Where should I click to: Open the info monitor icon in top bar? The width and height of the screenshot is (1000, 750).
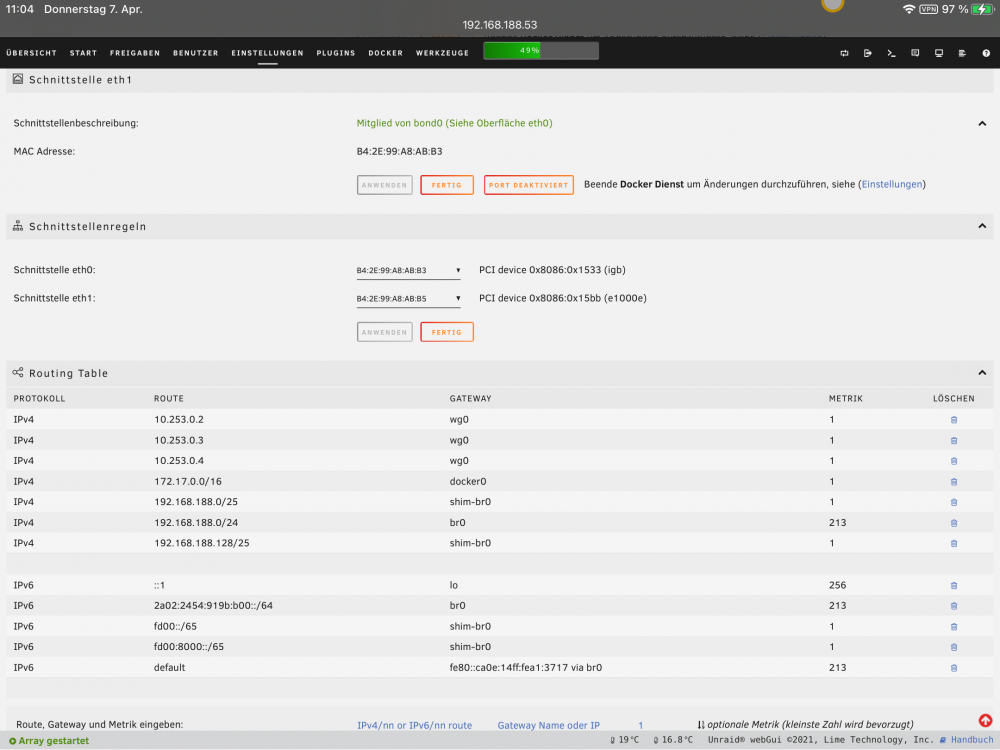939,54
